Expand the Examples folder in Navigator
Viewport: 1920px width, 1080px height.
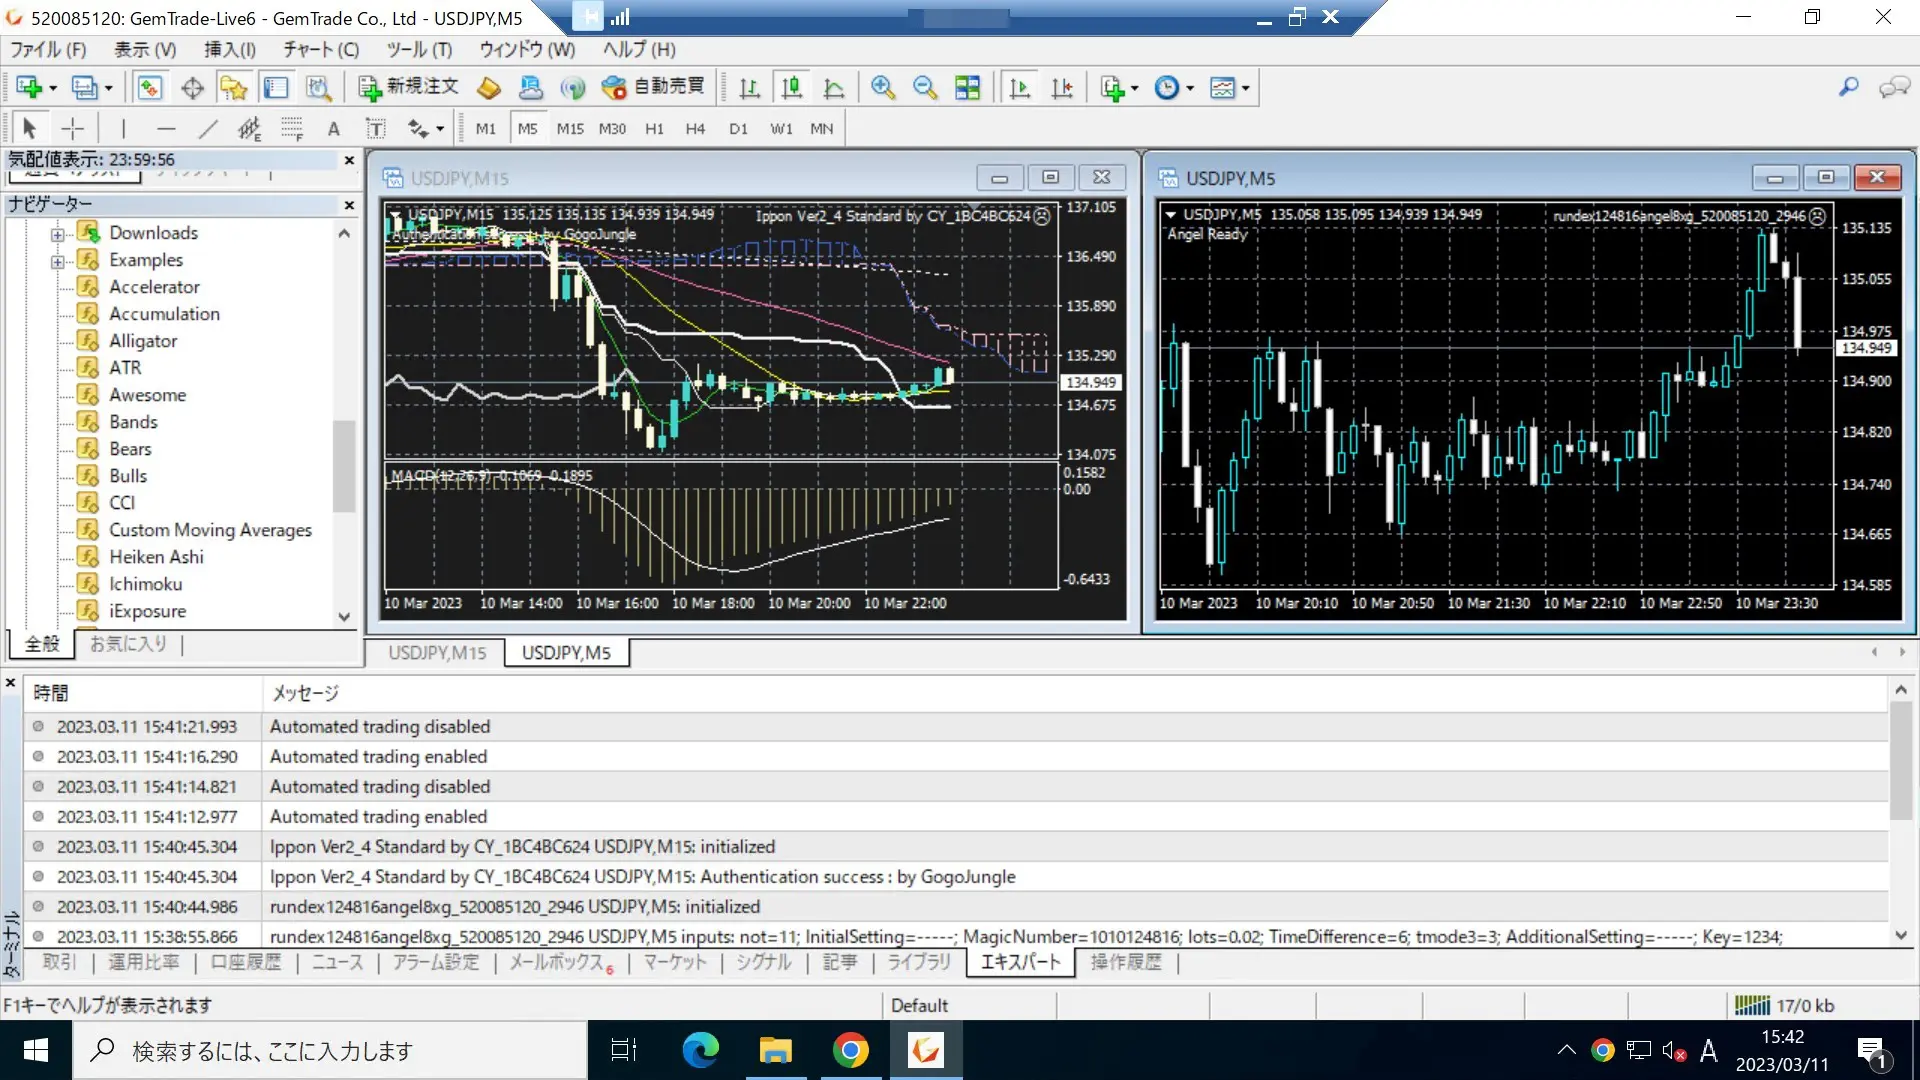tap(58, 261)
